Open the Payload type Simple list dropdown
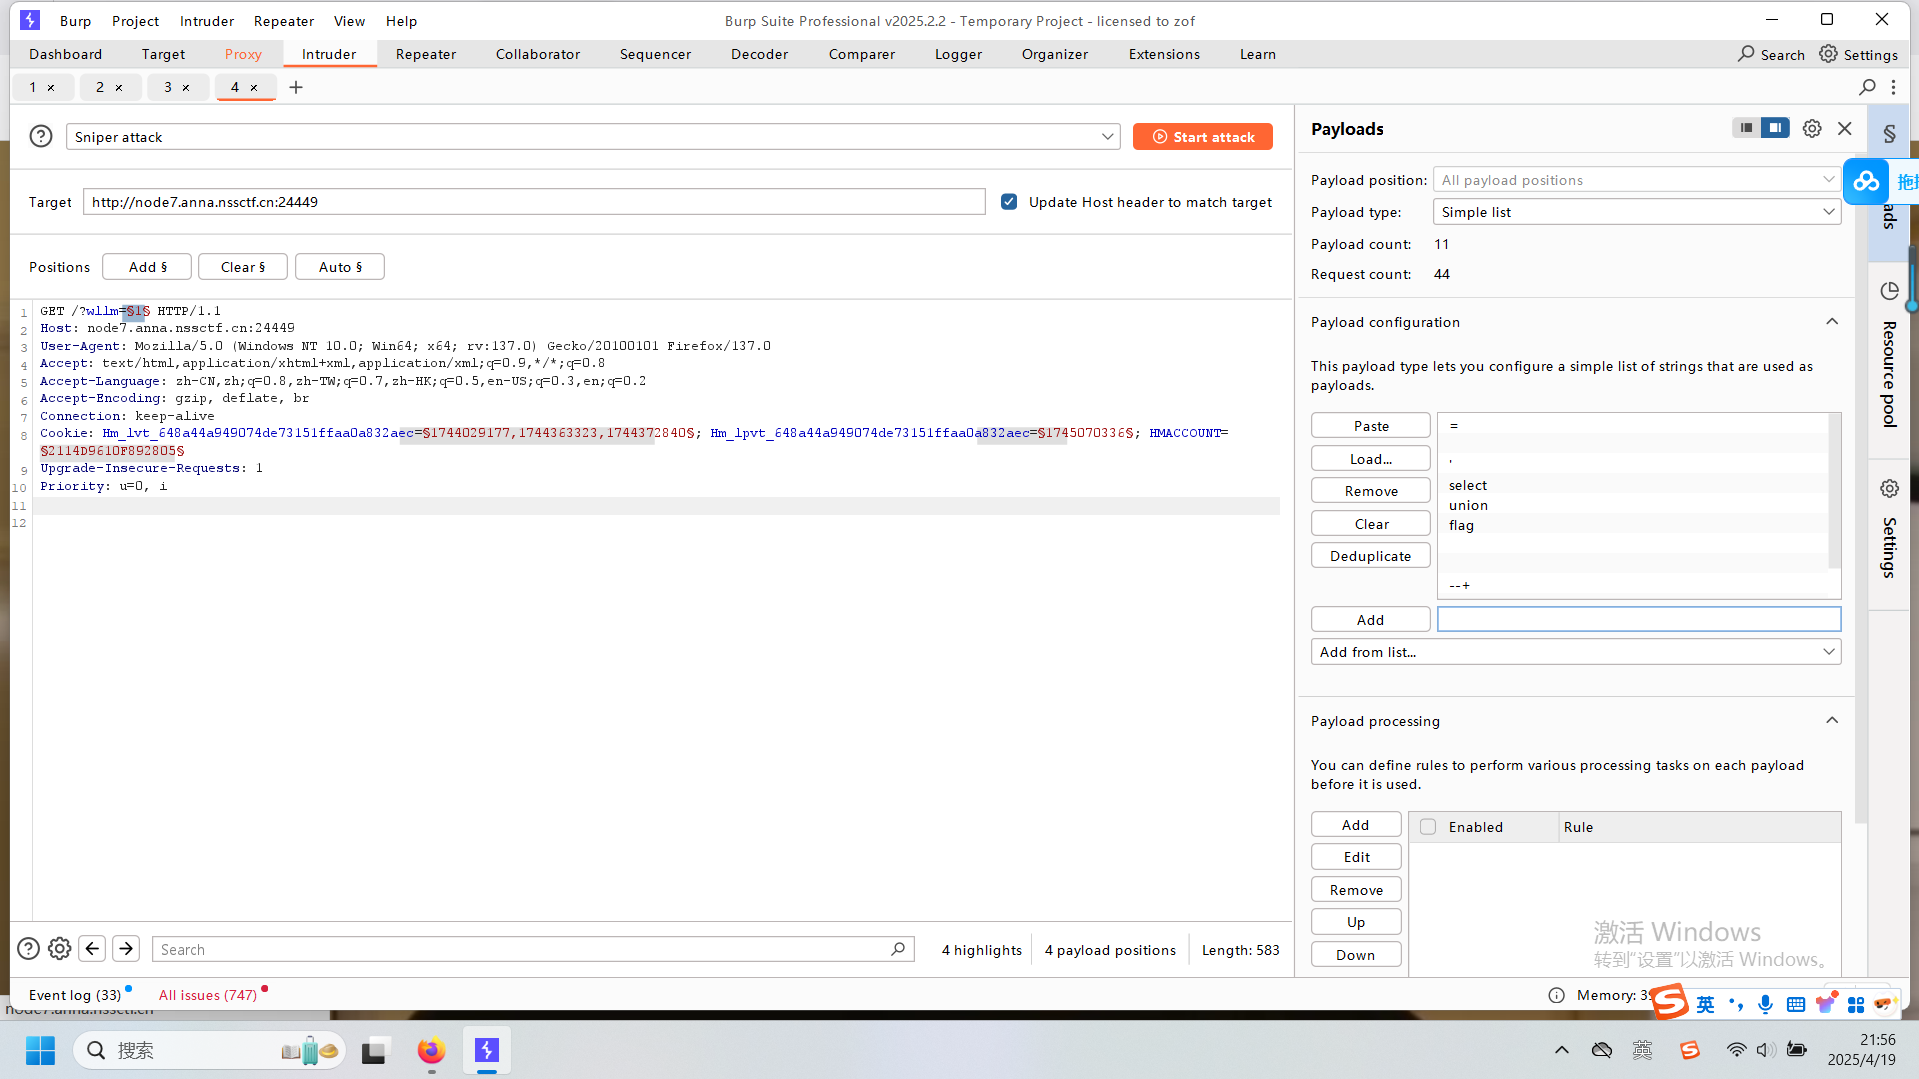1919x1079 pixels. click(1637, 212)
